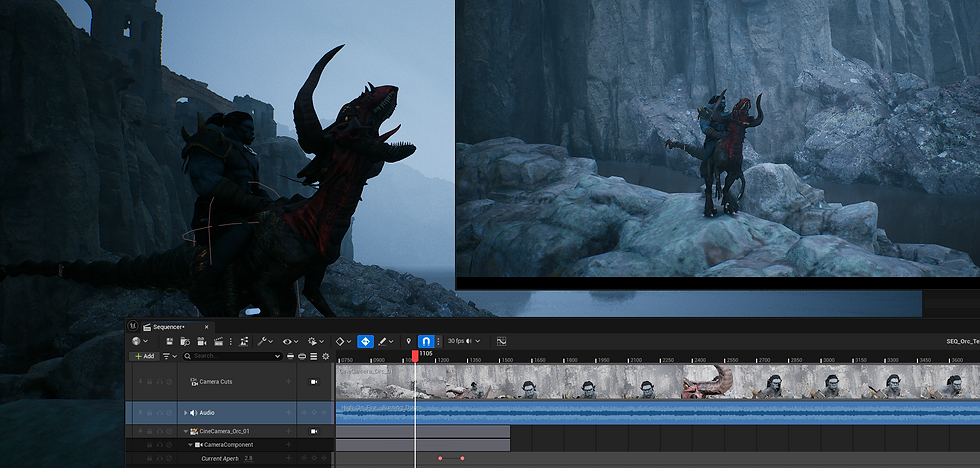980x468 pixels.
Task: Click the Curve Editor icon
Action: click(501, 341)
